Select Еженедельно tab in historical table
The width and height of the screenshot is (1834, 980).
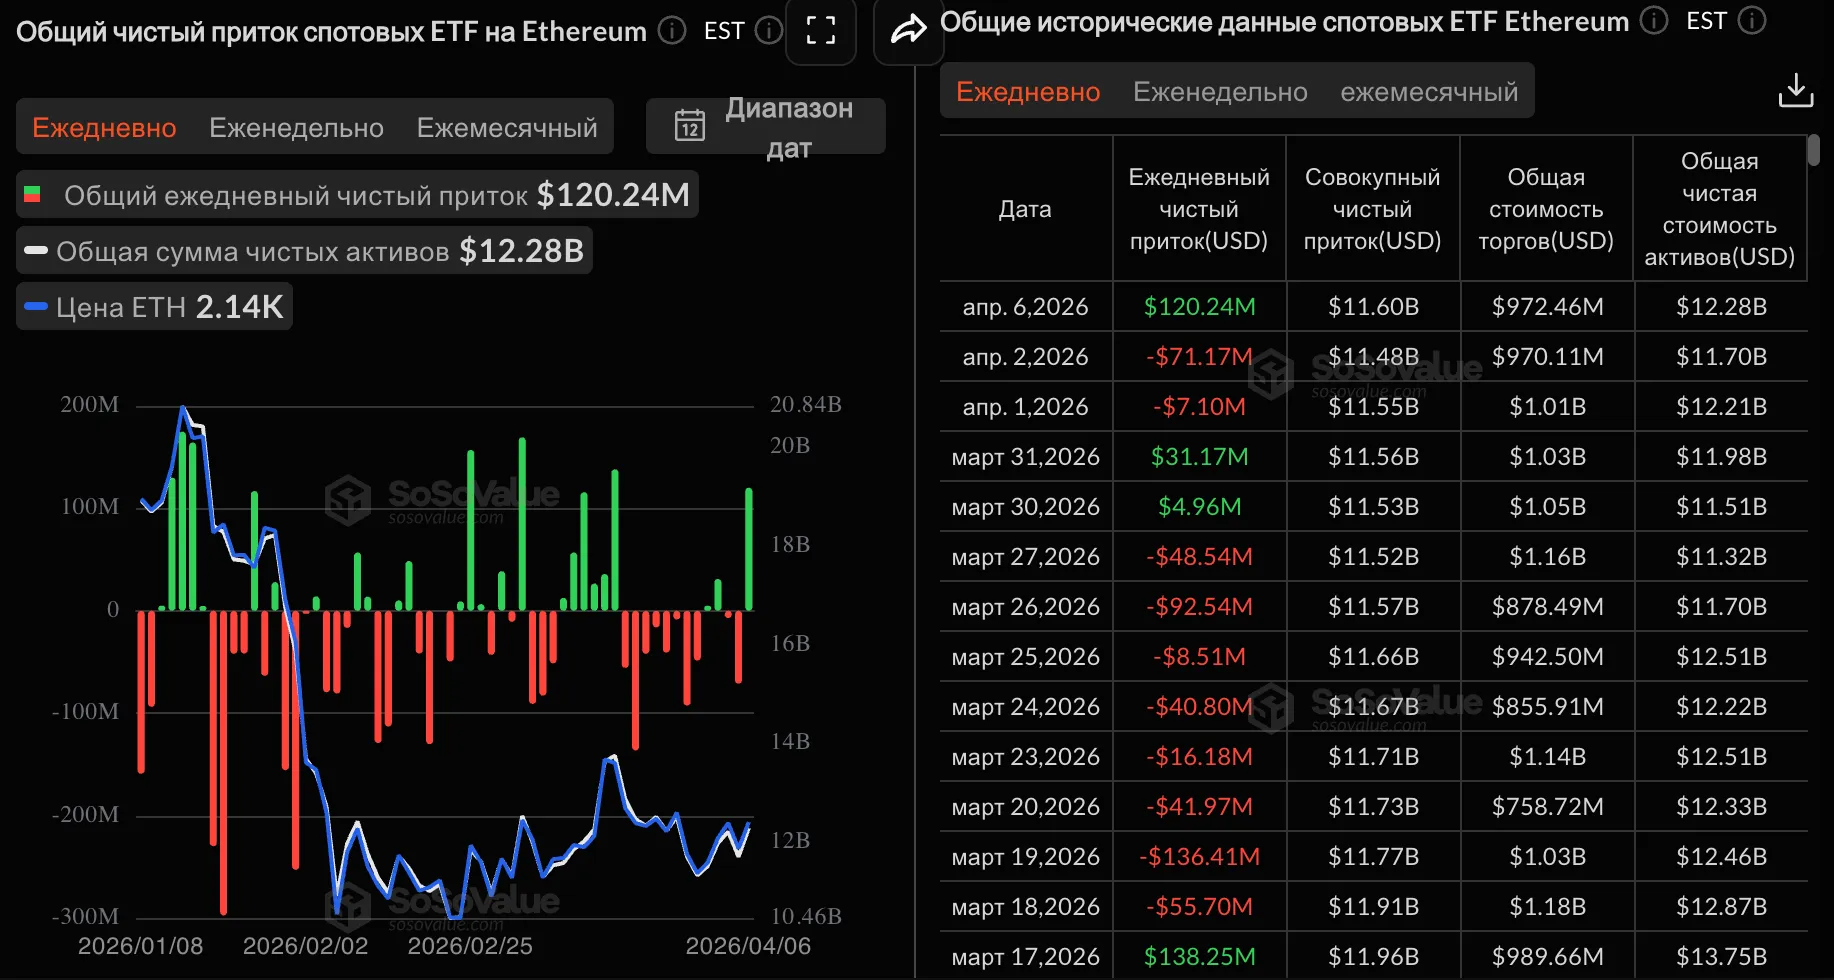(x=1219, y=92)
